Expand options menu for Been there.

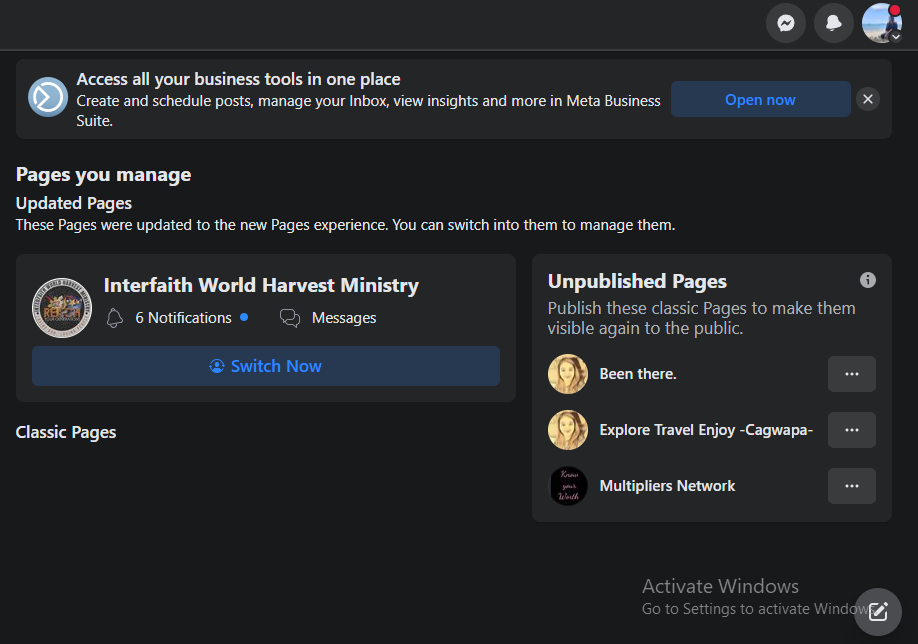pyautogui.click(x=852, y=374)
